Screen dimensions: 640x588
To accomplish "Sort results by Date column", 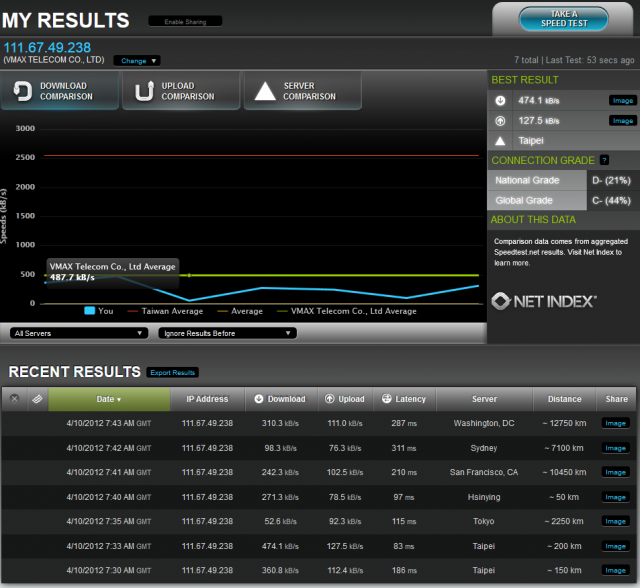I will point(109,399).
